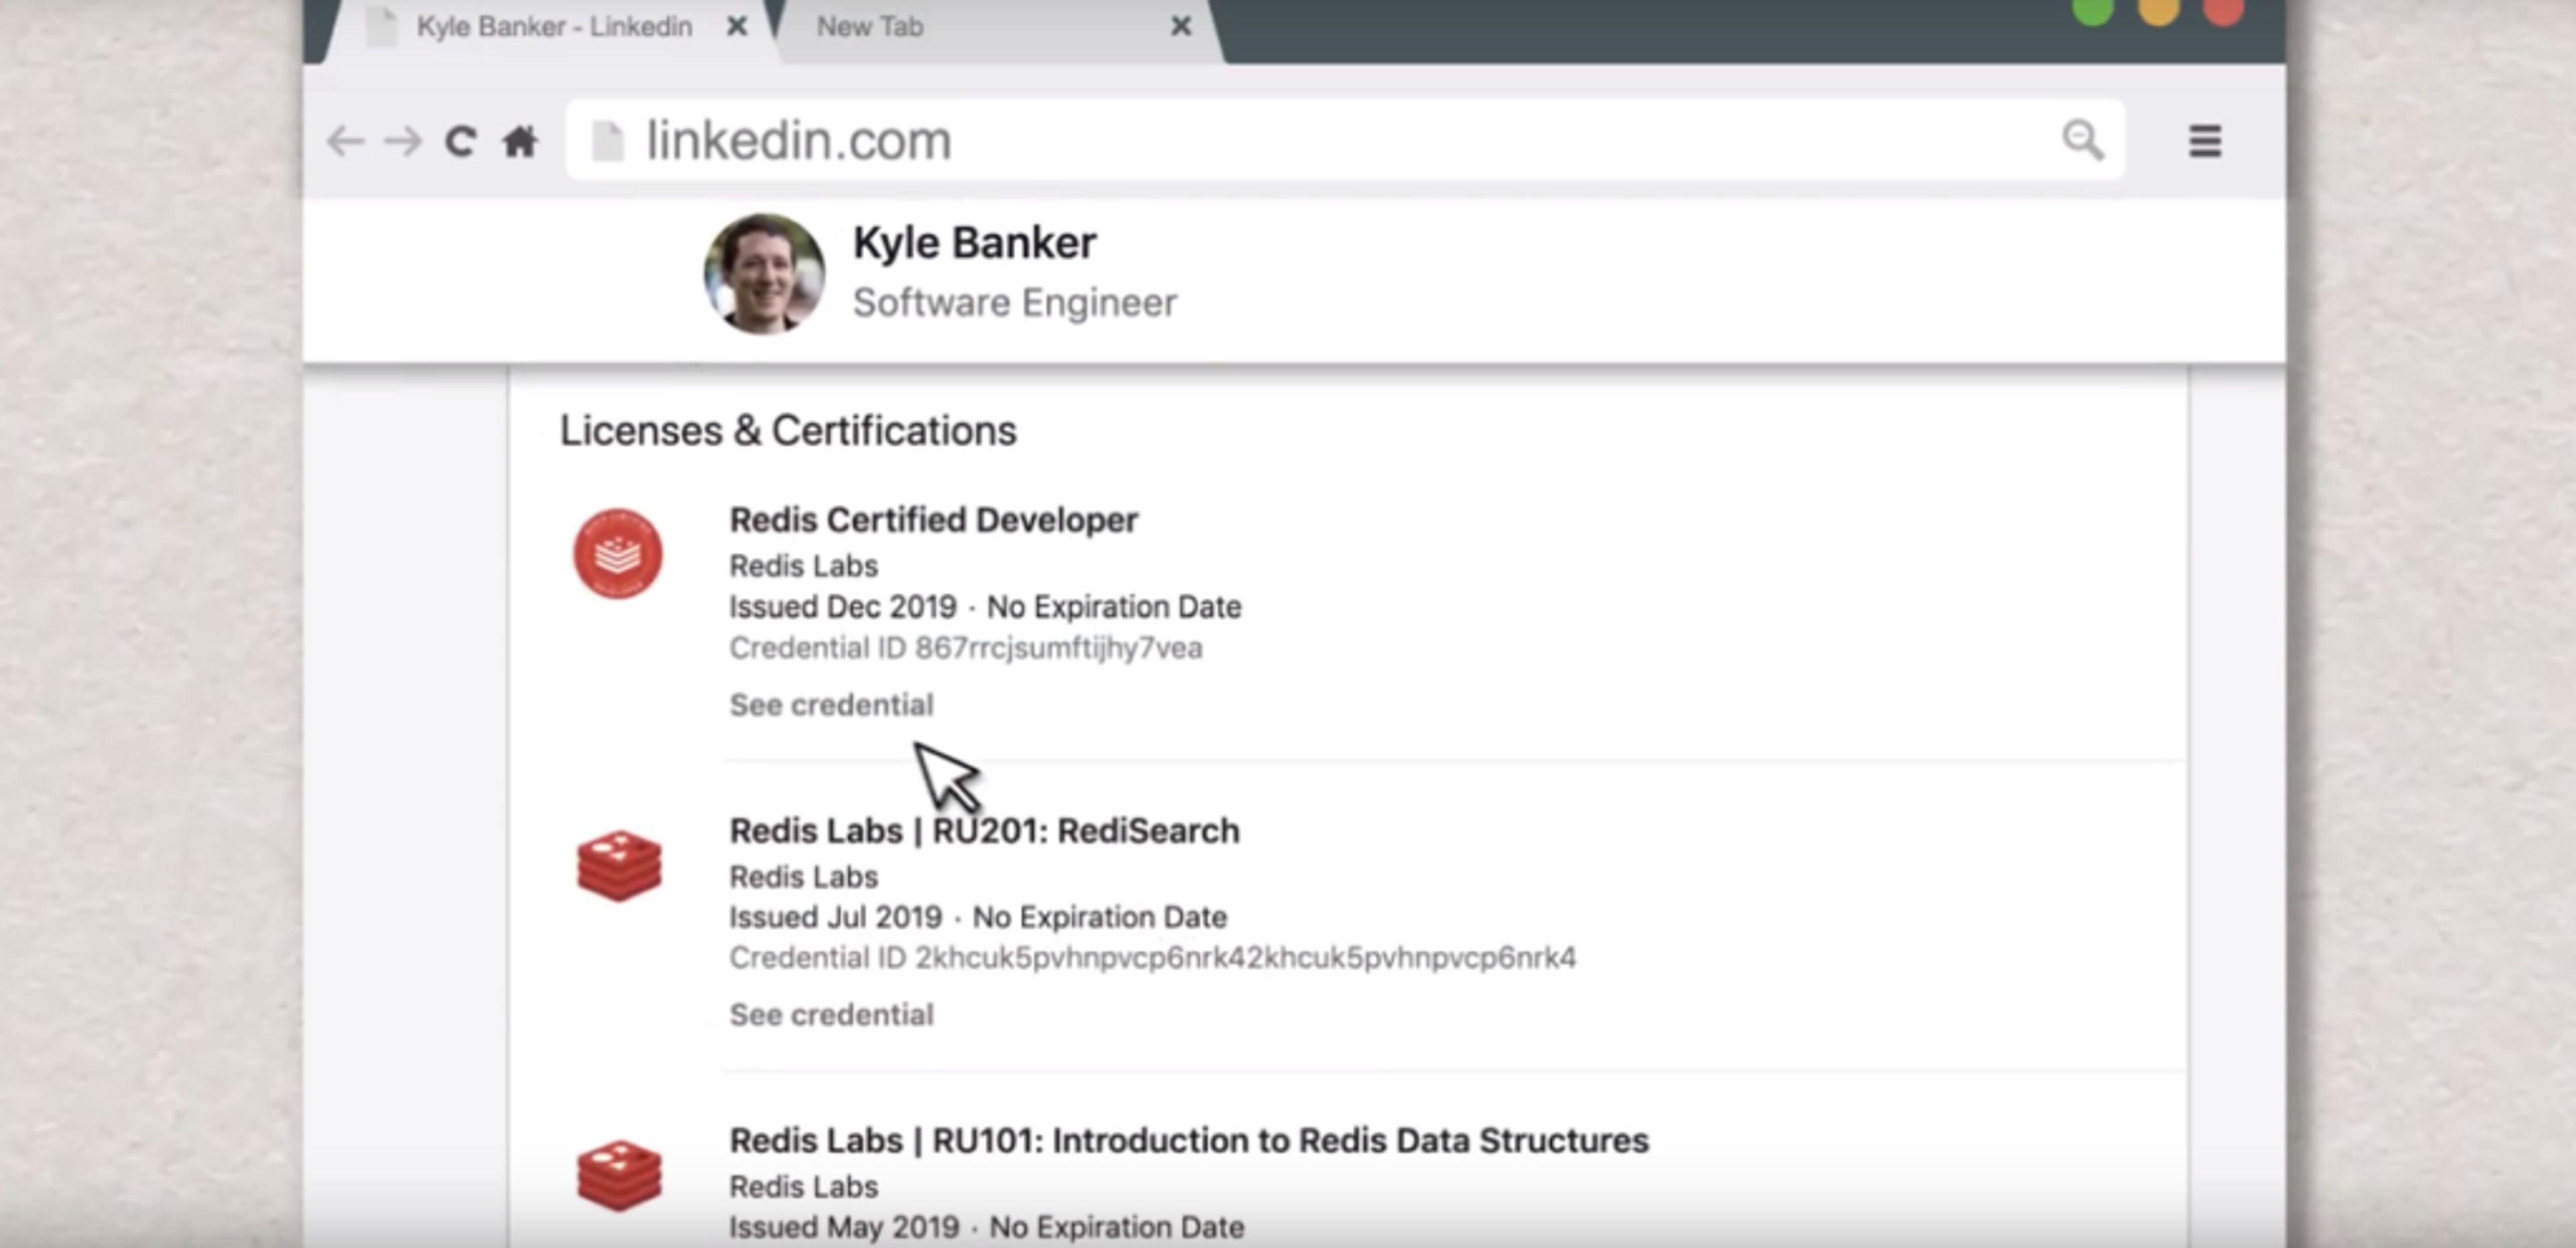
Task: Switch to the New Tab tab
Action: coord(870,27)
